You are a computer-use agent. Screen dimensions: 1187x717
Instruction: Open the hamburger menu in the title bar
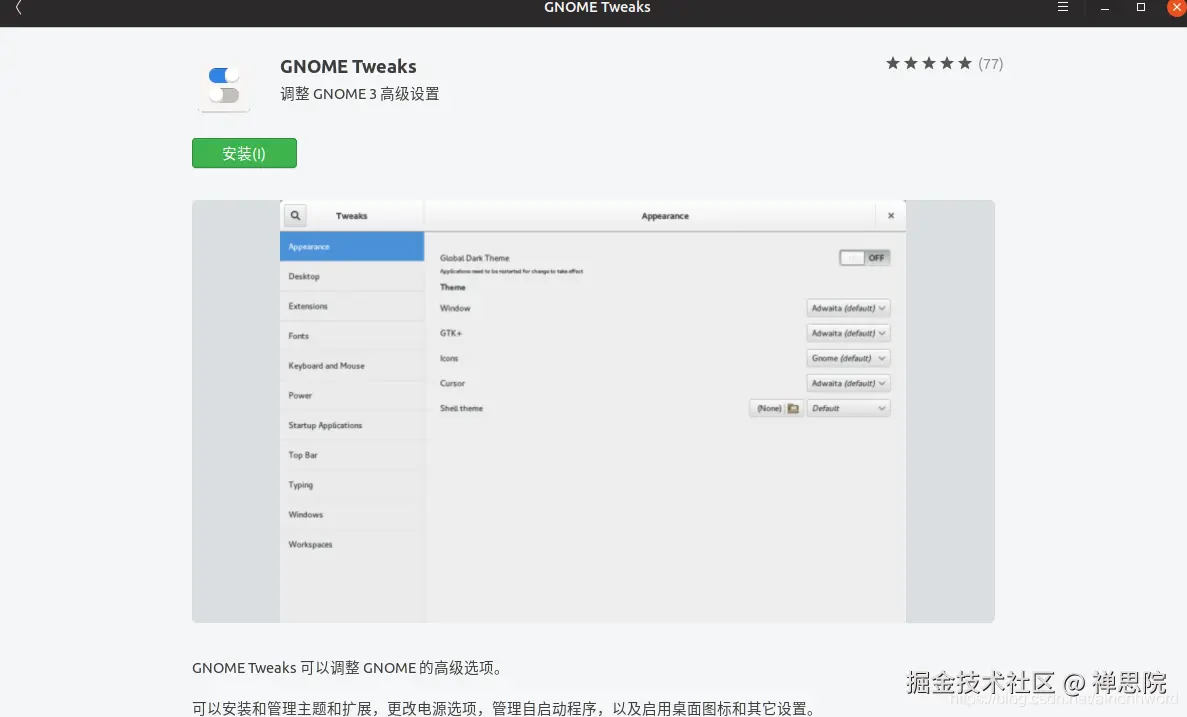pyautogui.click(x=1063, y=7)
